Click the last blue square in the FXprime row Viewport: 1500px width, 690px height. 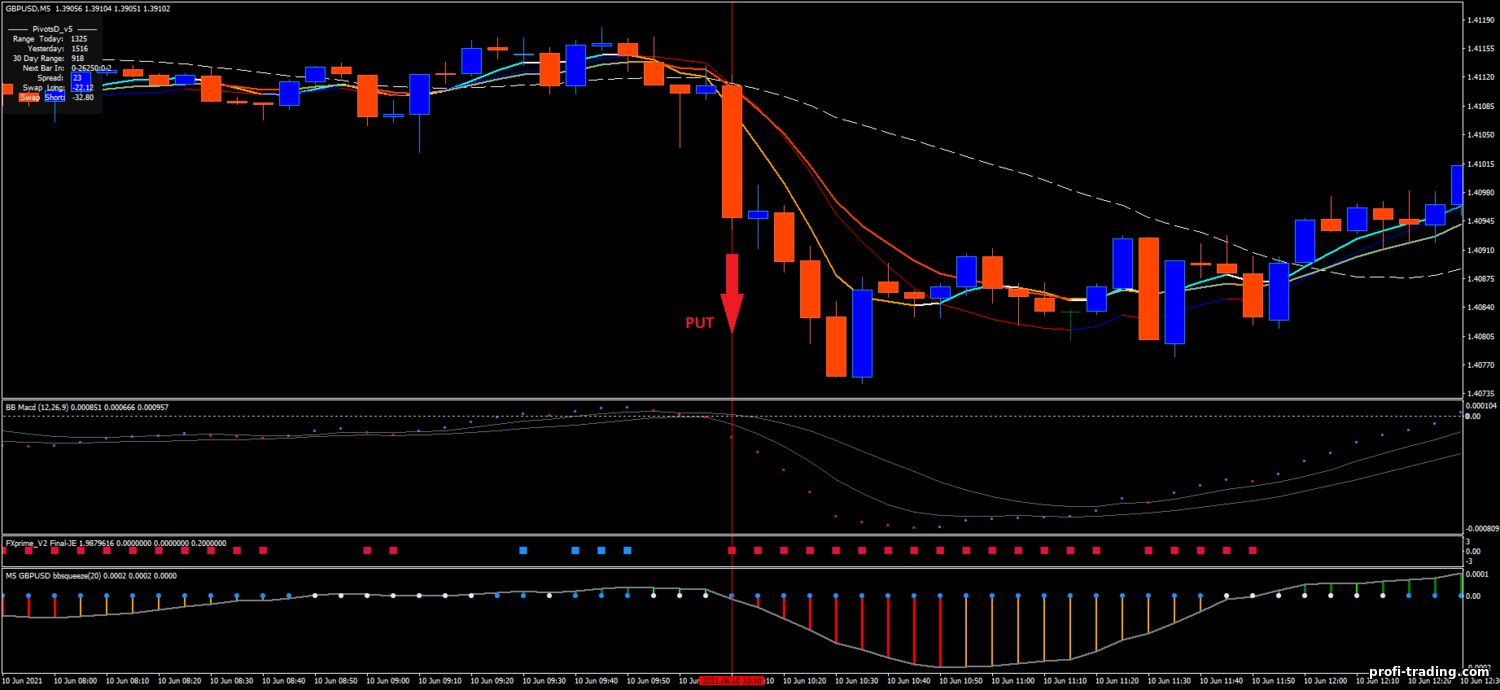(x=627, y=550)
